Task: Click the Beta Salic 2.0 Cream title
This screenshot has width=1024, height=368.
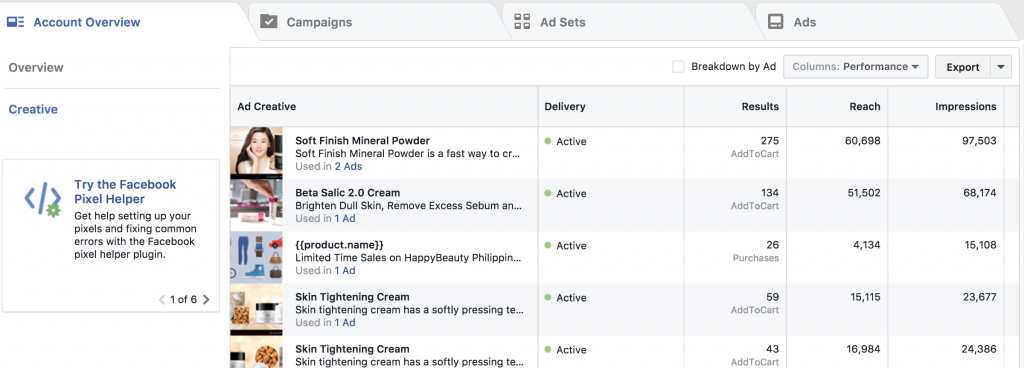Action: [347, 192]
